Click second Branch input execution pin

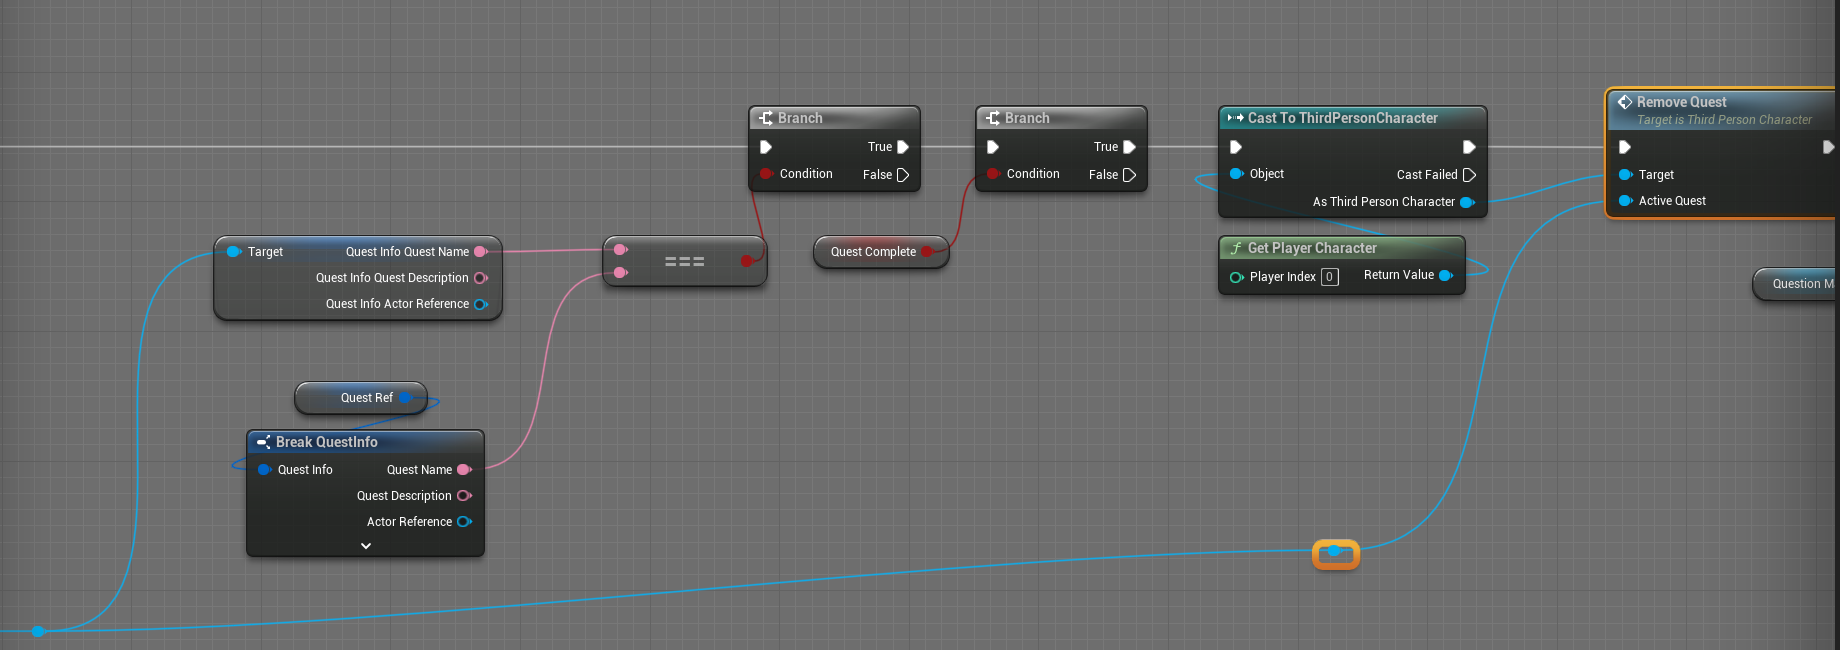pyautogui.click(x=993, y=147)
